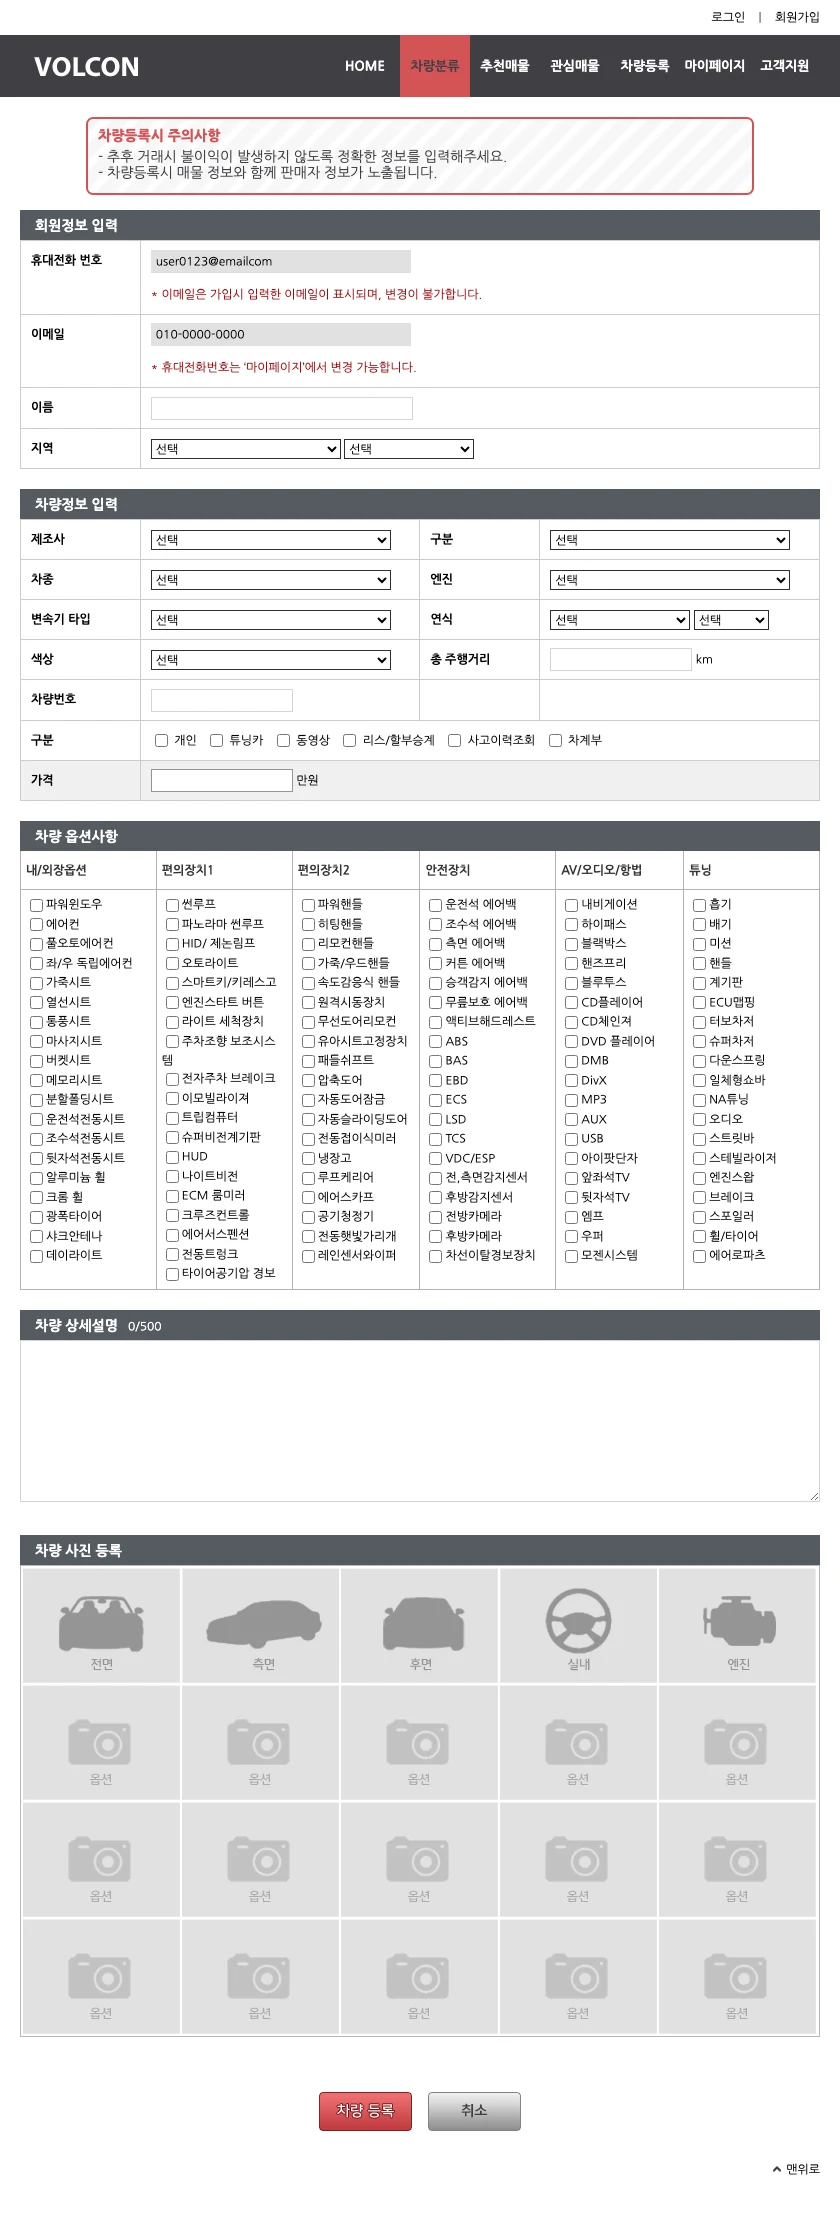
Task: Click the 취소 button
Action: tap(474, 2111)
